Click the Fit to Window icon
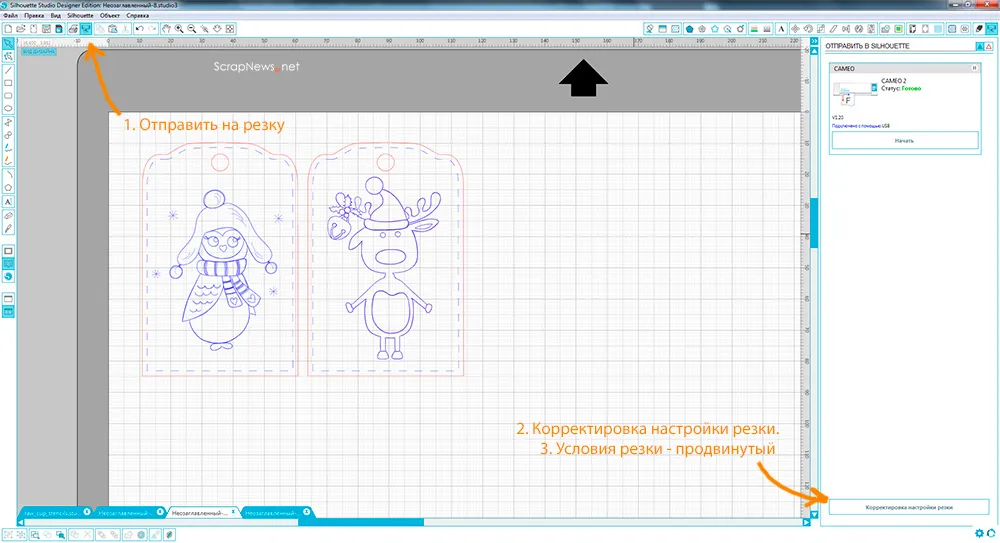The width and height of the screenshot is (1000, 543). pos(230,29)
